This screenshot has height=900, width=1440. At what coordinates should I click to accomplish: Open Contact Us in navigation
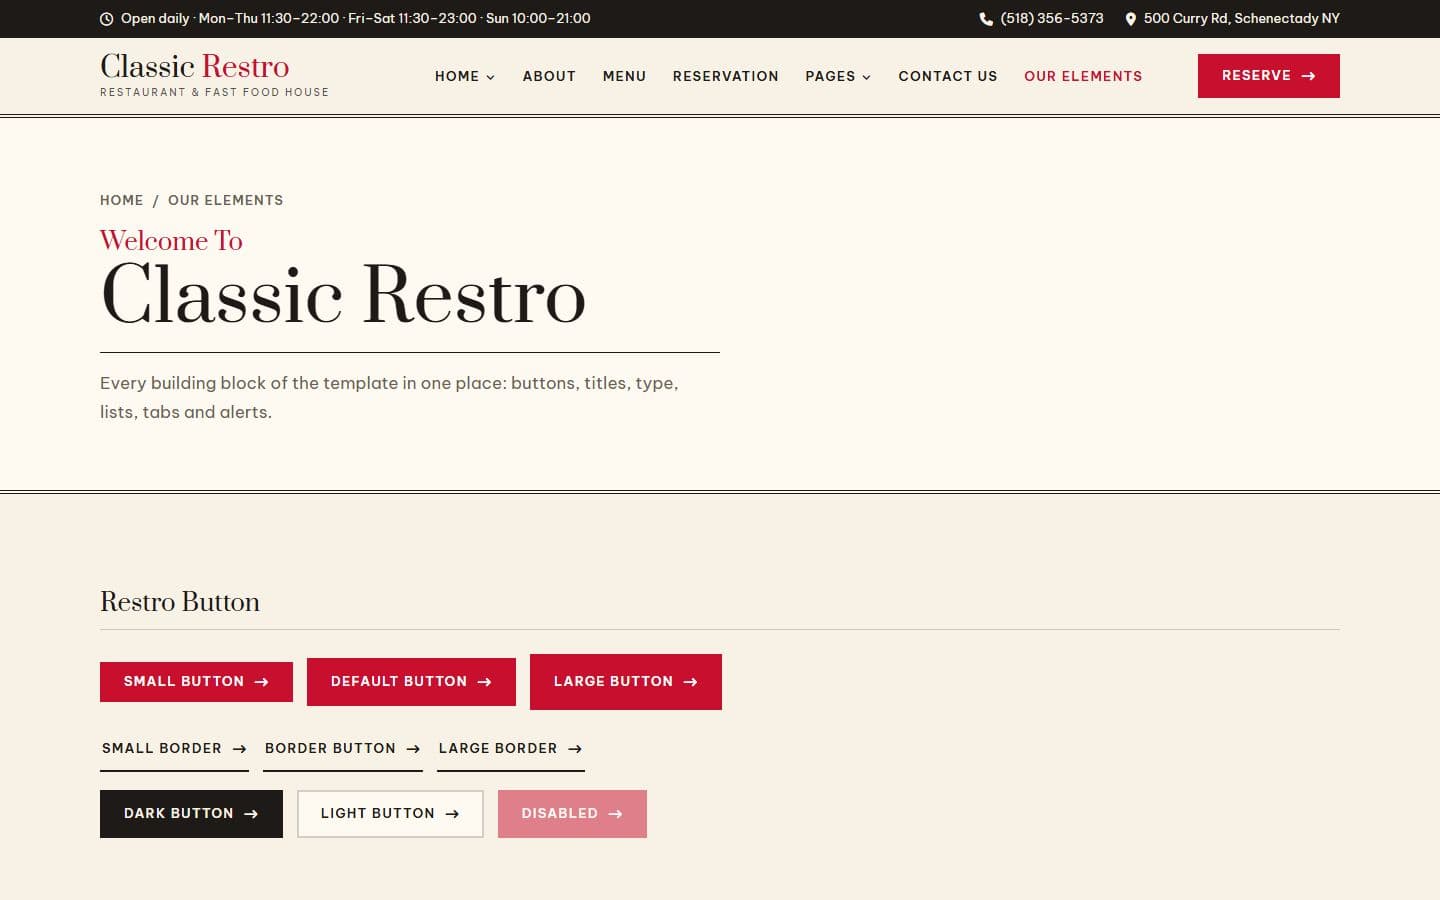pyautogui.click(x=948, y=76)
